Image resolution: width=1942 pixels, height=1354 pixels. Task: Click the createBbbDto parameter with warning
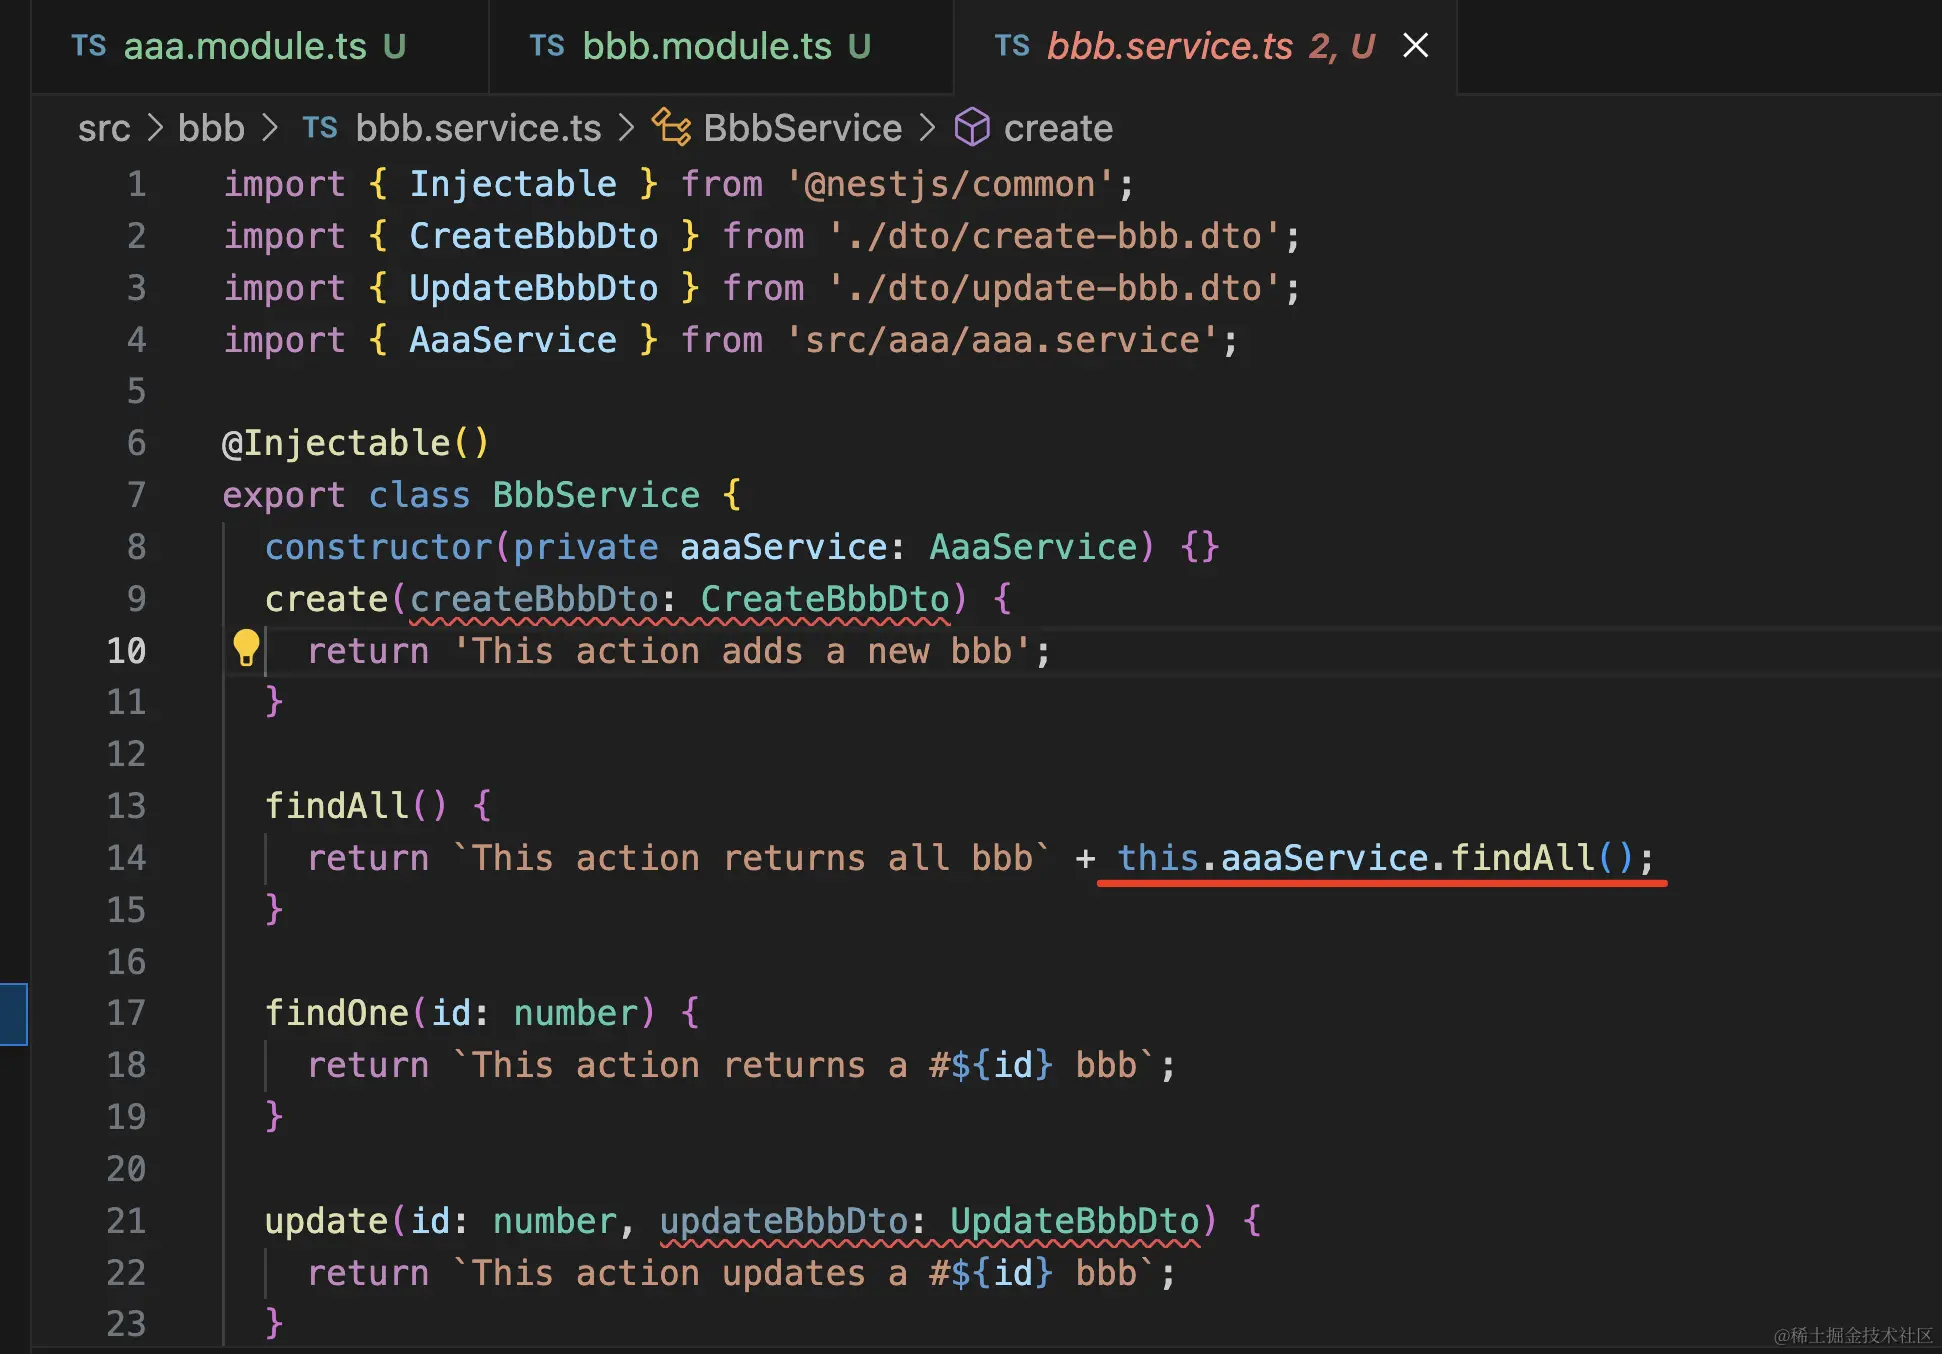(x=533, y=599)
